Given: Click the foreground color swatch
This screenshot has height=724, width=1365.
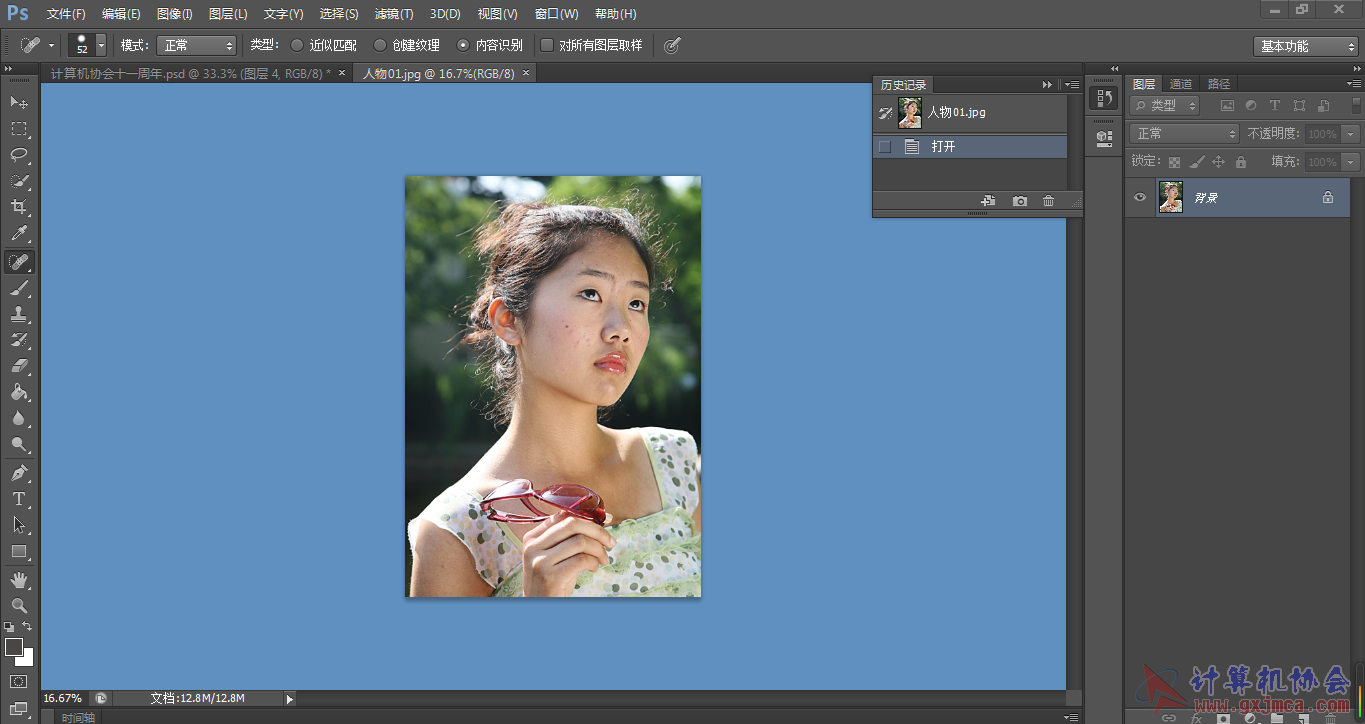Looking at the screenshot, I should [14, 647].
